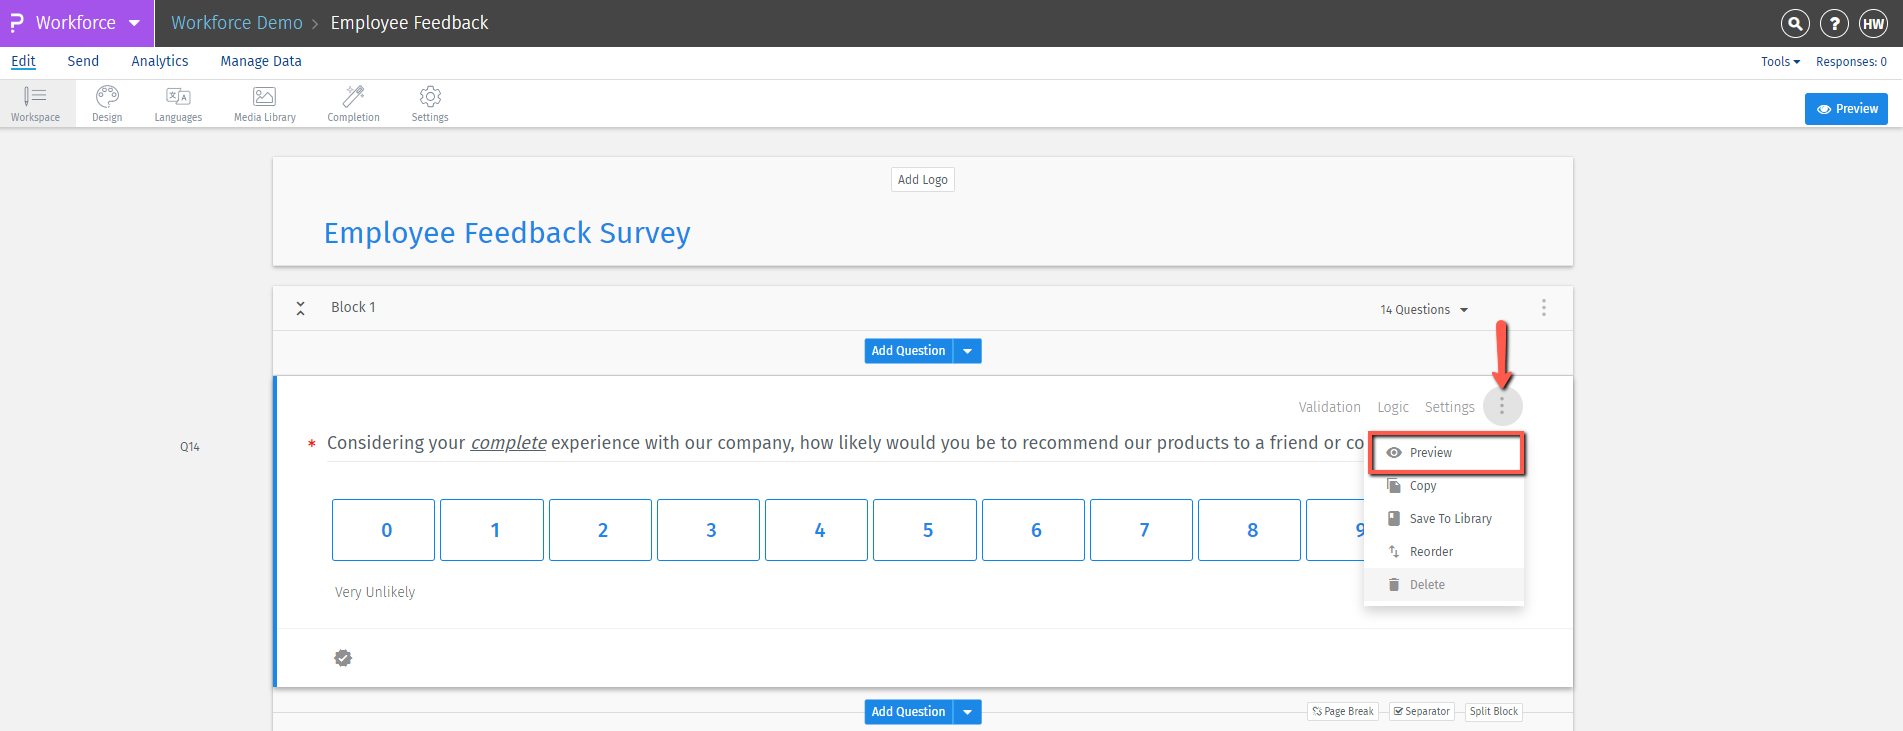The height and width of the screenshot is (731, 1903).
Task: Click the blue Preview button
Action: [1846, 109]
